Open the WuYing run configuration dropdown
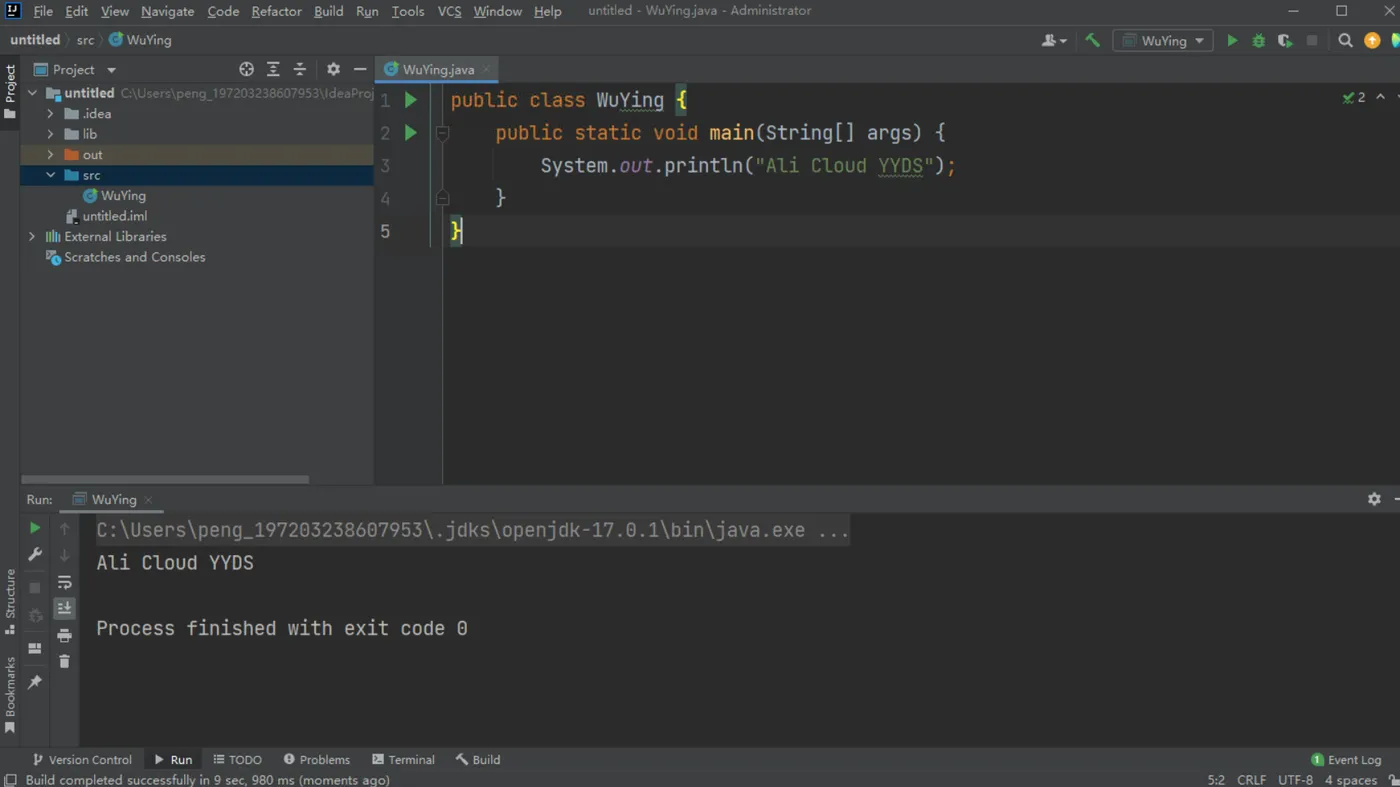The image size is (1400, 787). pyautogui.click(x=1163, y=41)
